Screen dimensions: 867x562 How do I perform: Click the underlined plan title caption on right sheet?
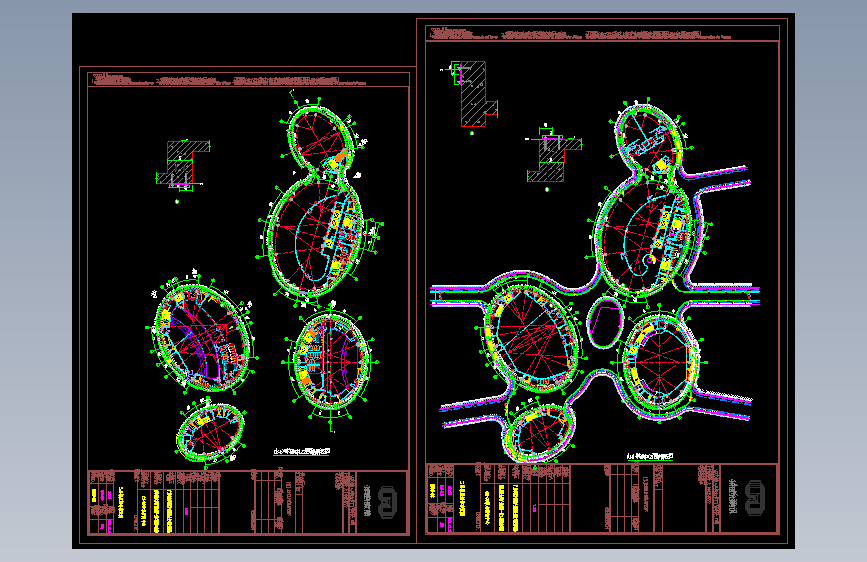tap(650, 456)
